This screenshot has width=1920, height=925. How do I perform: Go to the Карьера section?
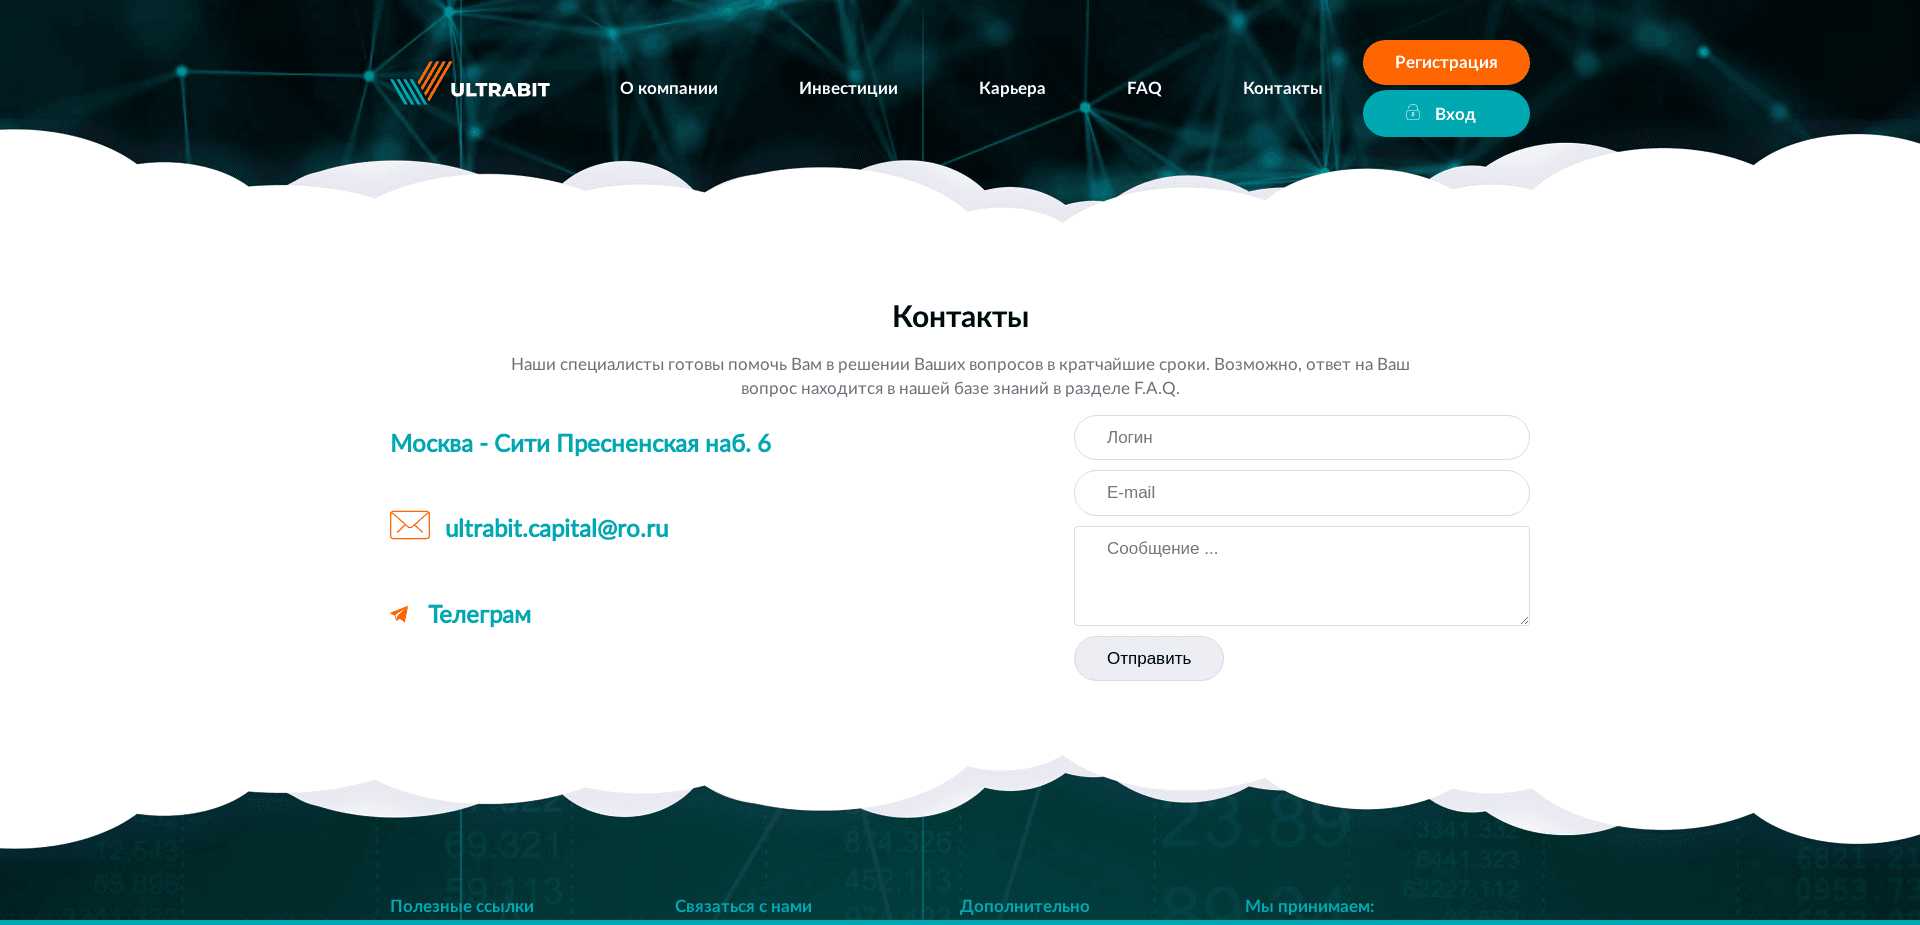point(1012,88)
